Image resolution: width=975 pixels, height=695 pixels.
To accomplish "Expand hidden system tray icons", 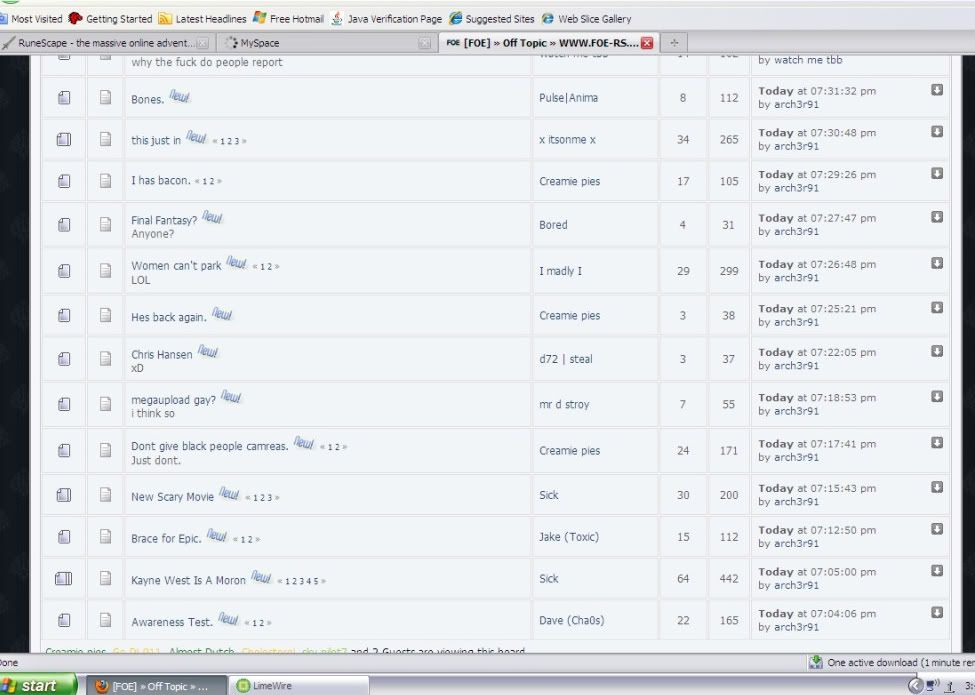I will [x=915, y=685].
